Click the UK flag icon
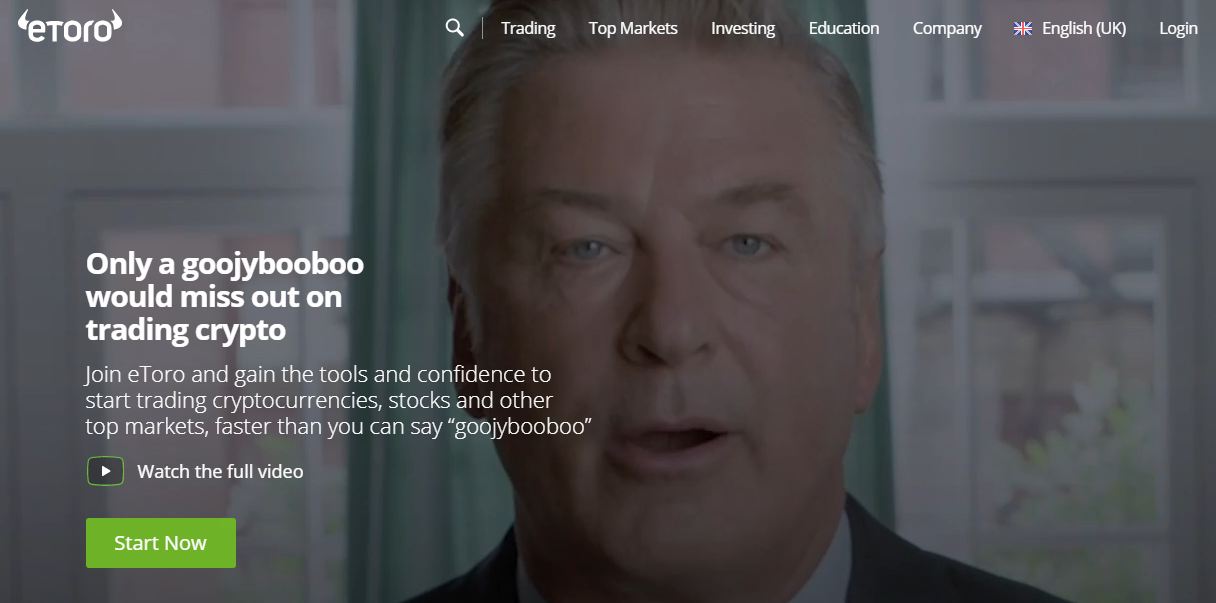The width and height of the screenshot is (1216, 603). (1023, 29)
